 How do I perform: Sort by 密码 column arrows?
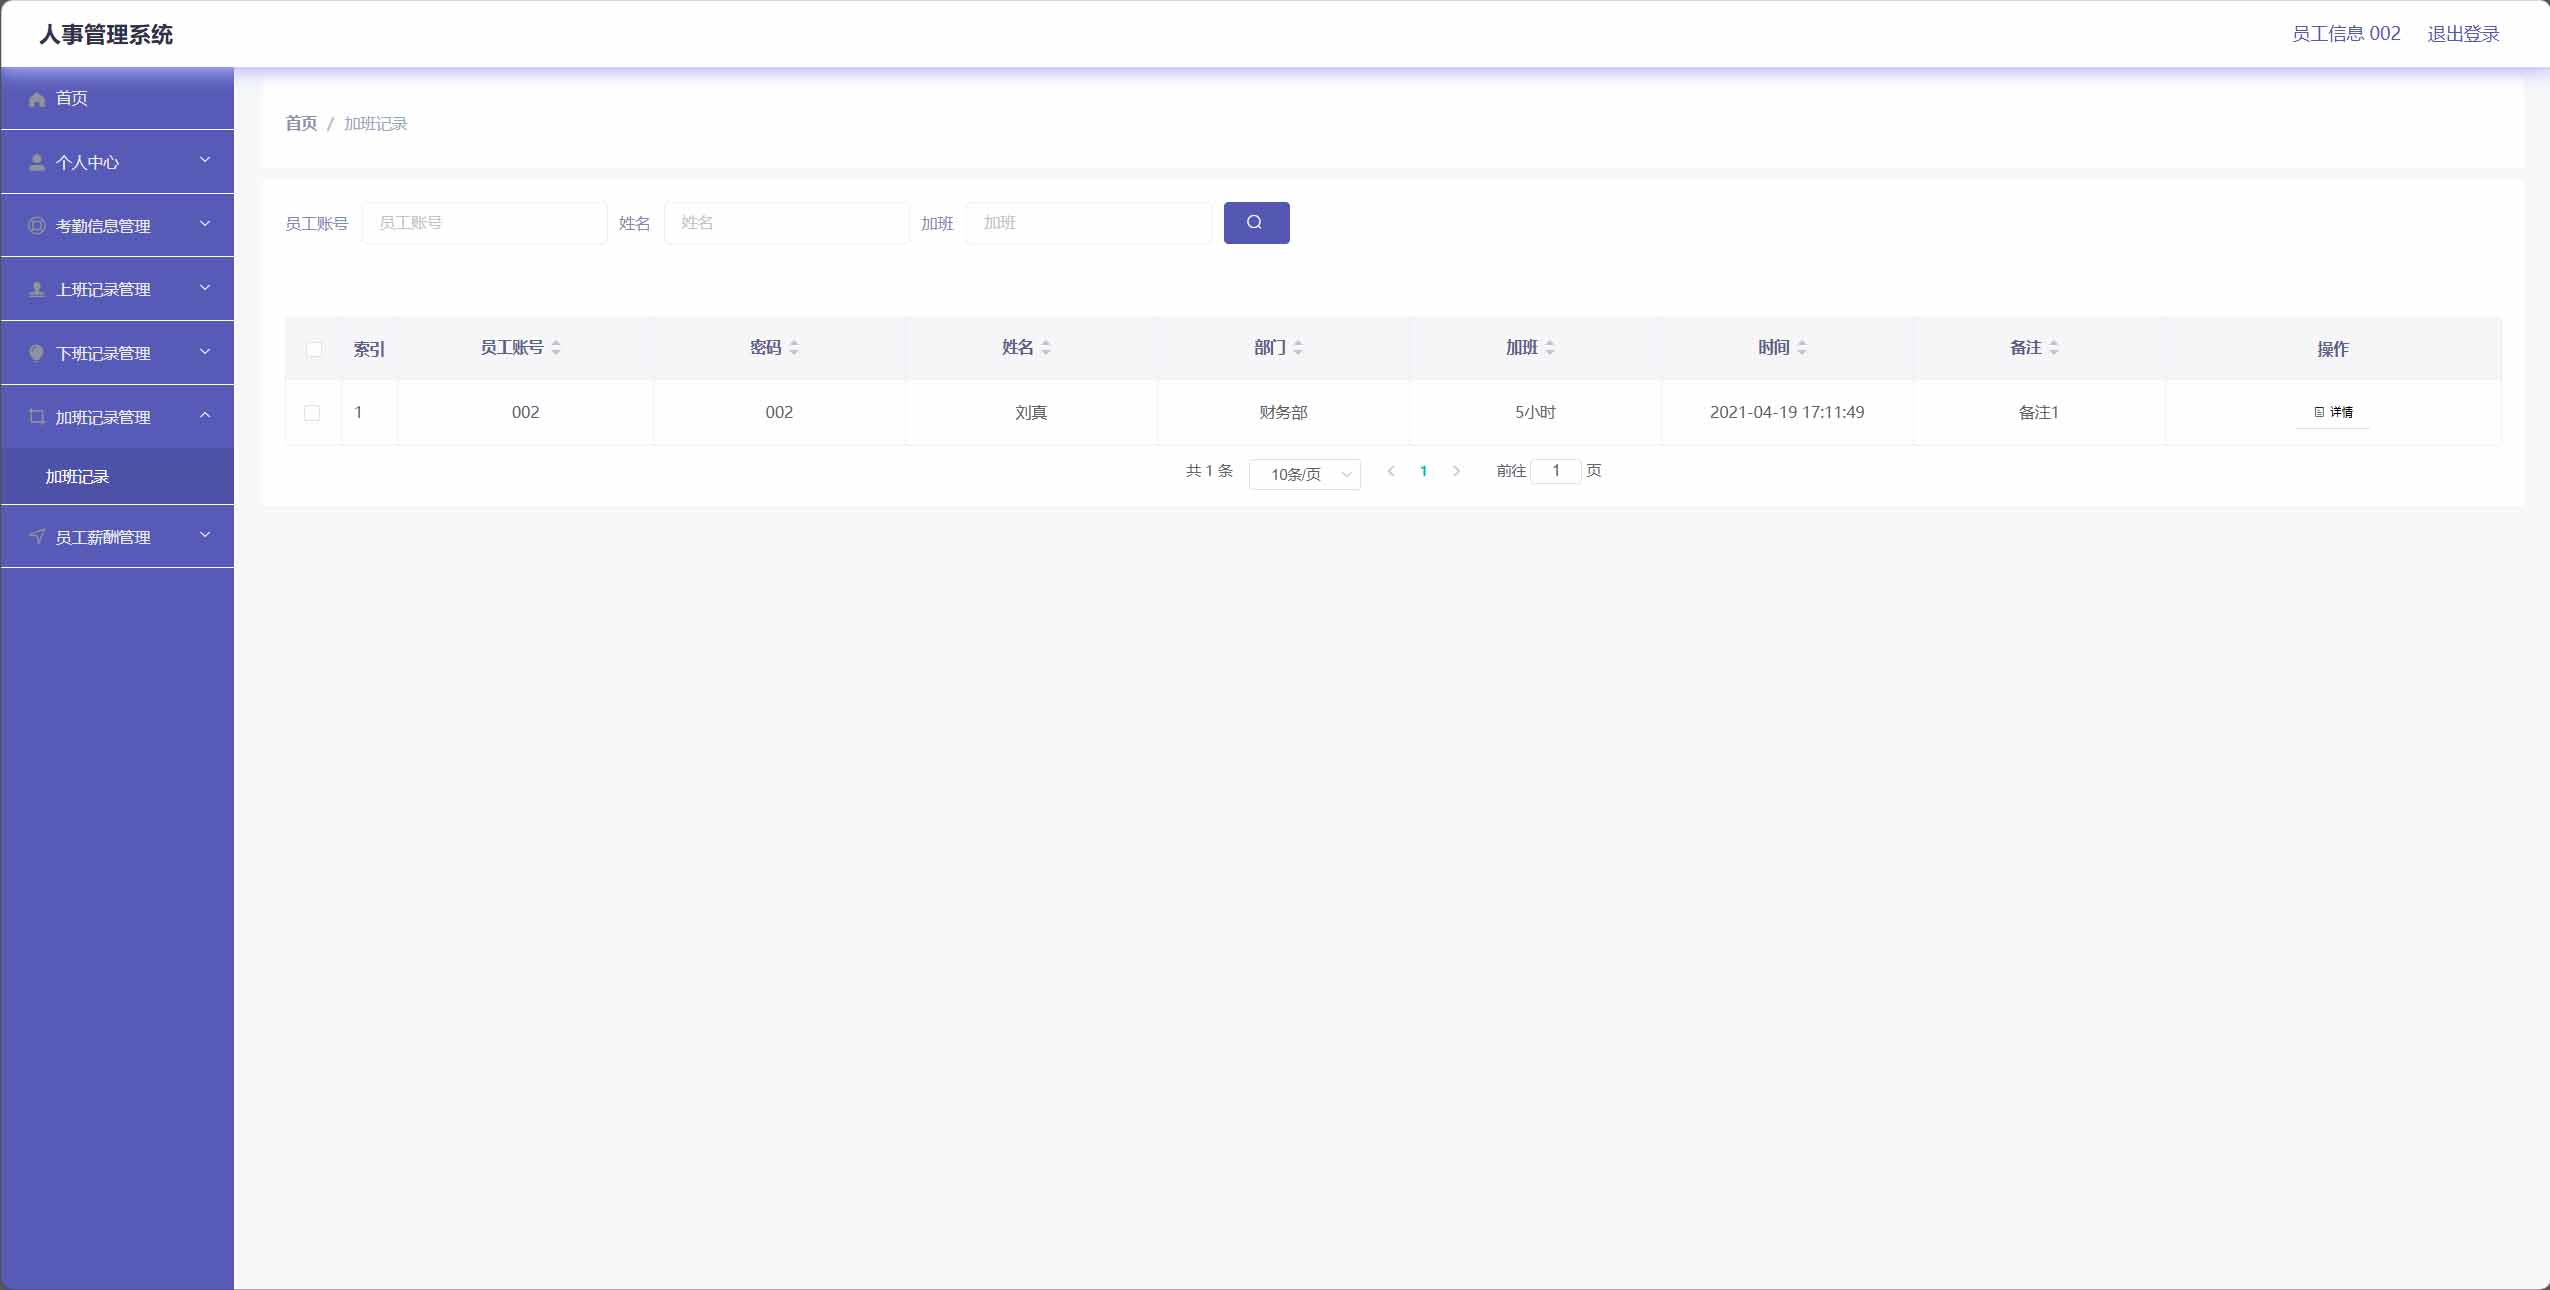(794, 348)
